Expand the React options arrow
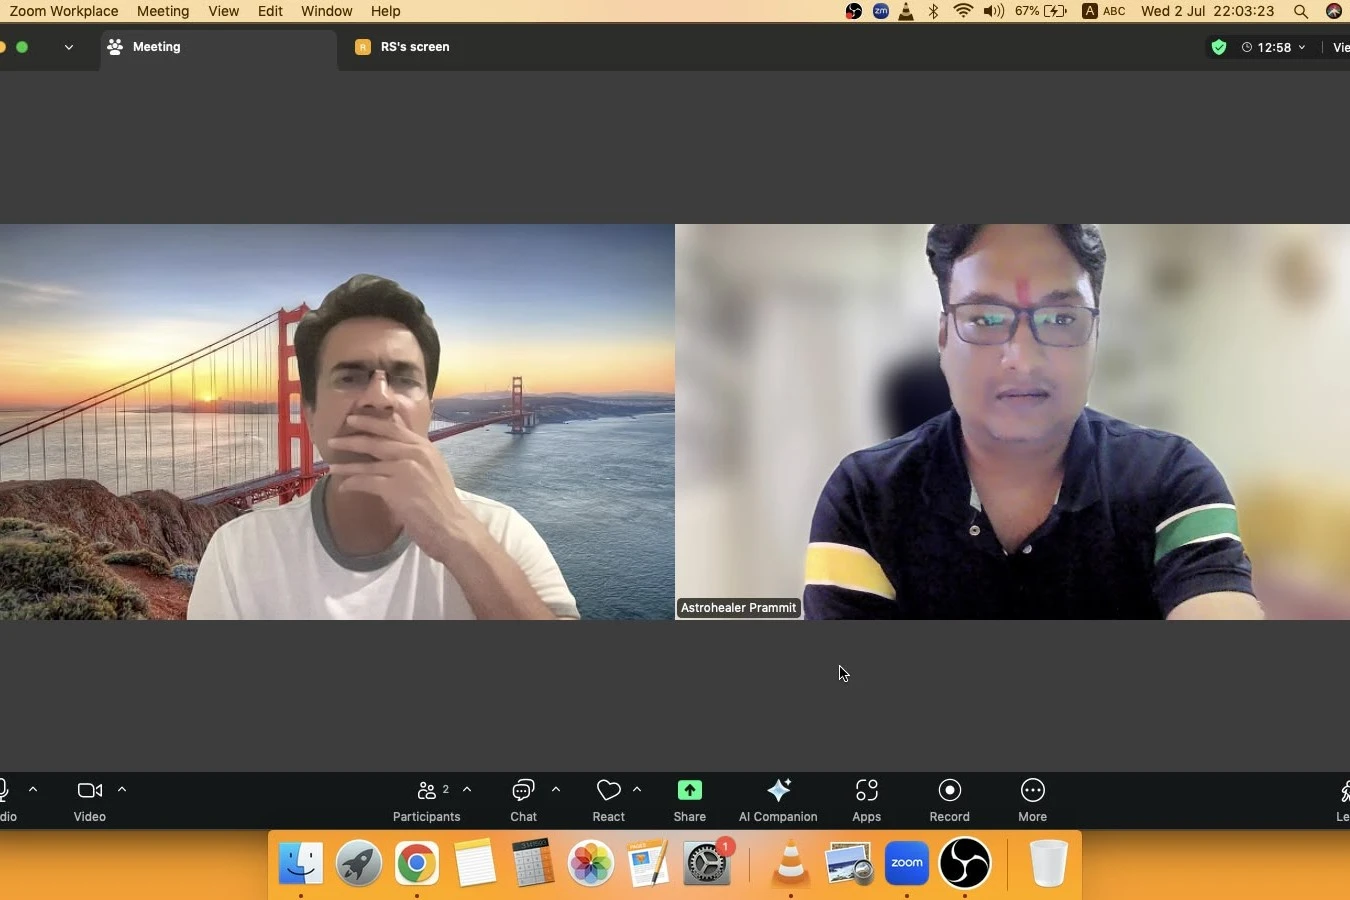This screenshot has width=1350, height=900. [637, 789]
